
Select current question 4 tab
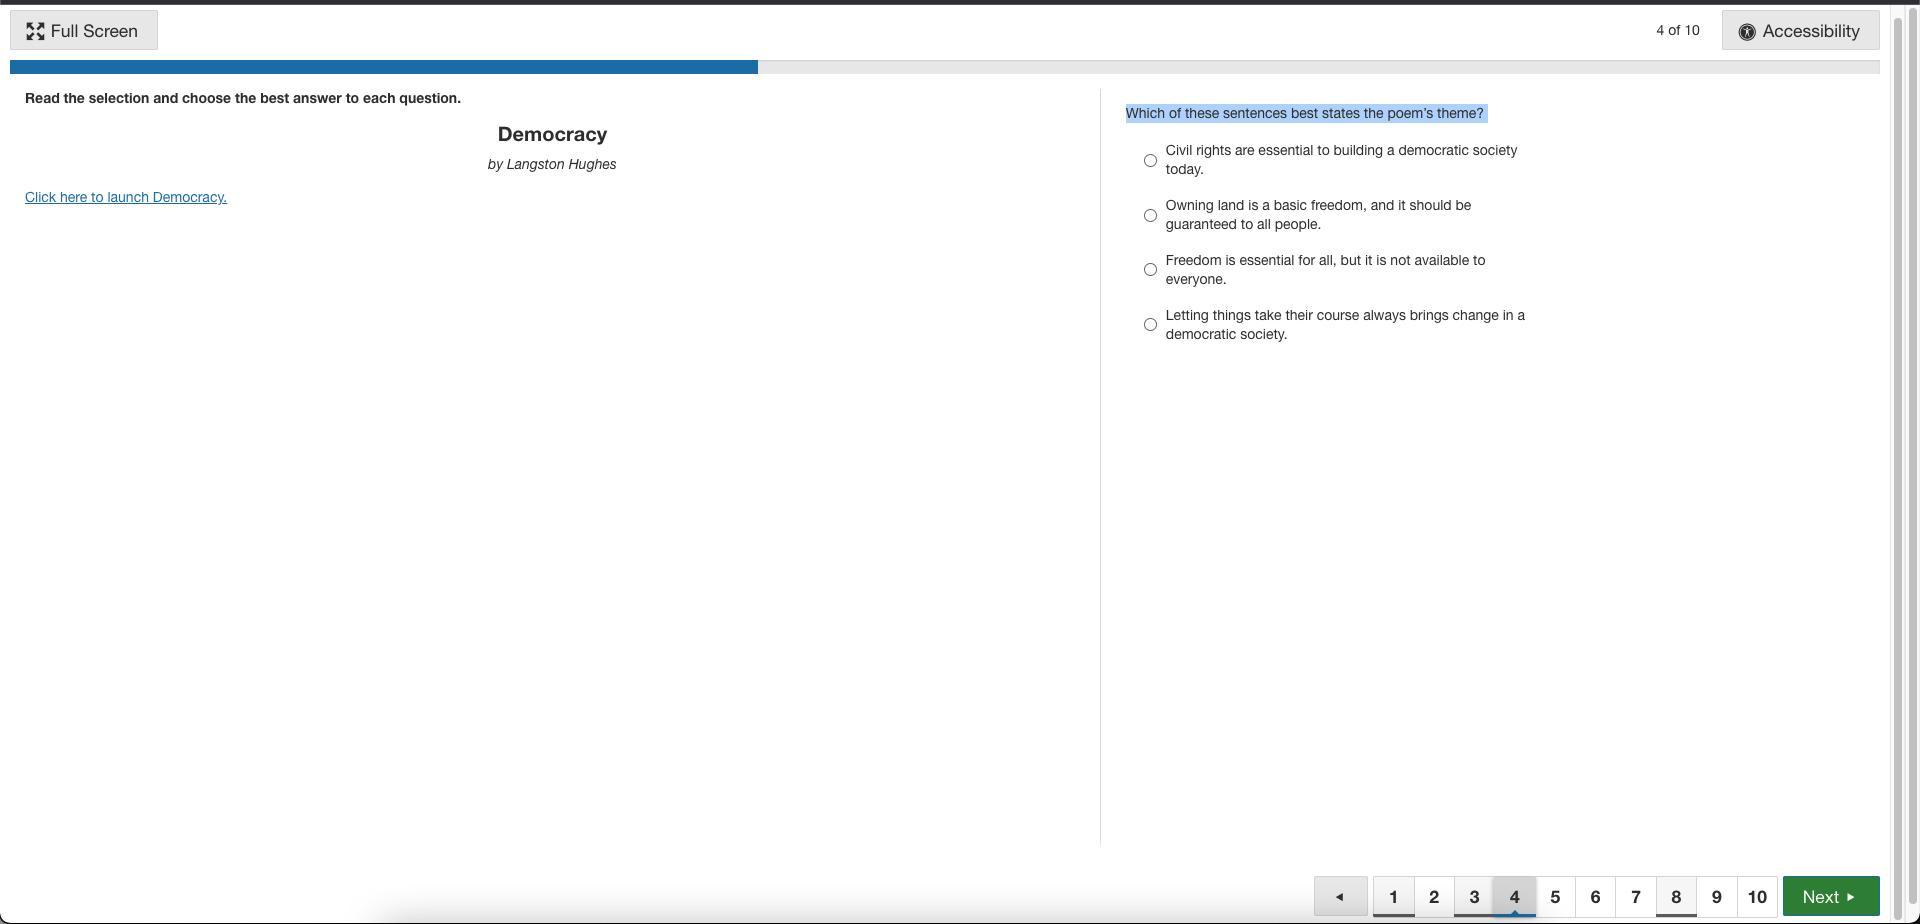pyautogui.click(x=1514, y=896)
